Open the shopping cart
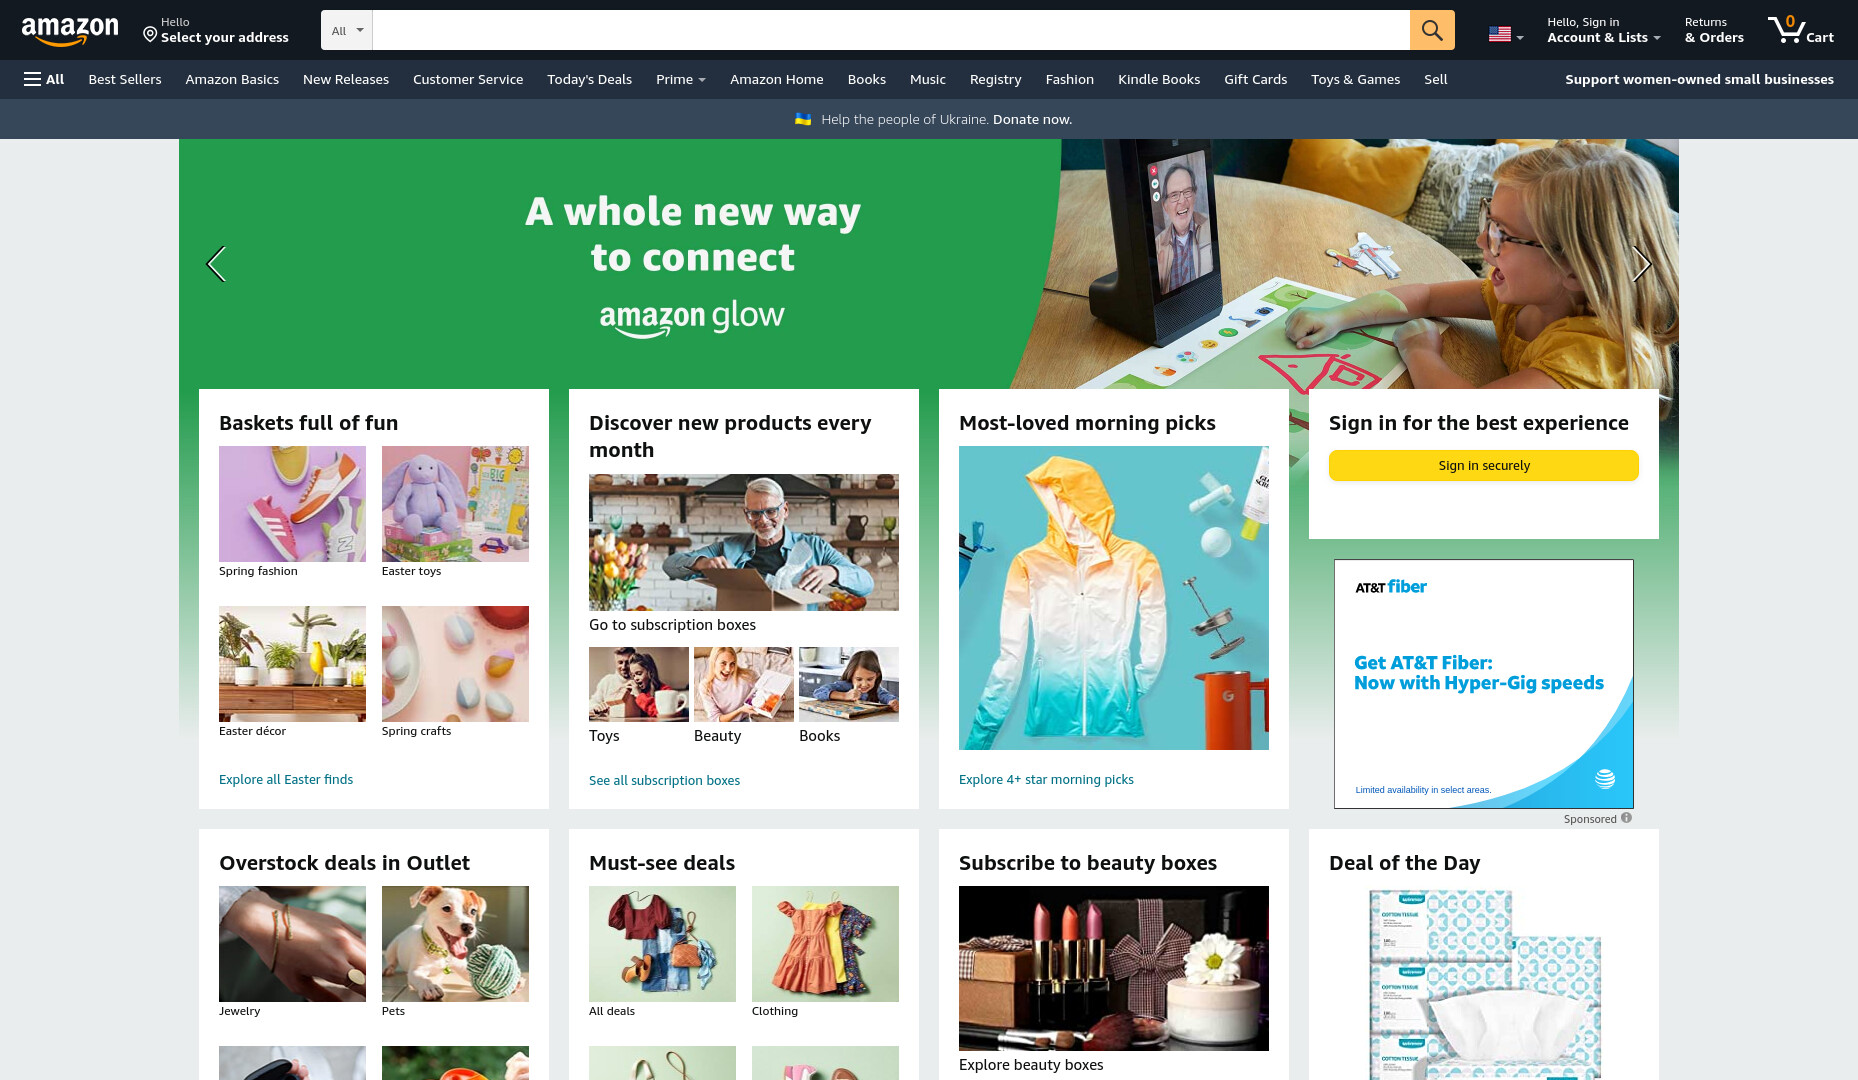This screenshot has width=1858, height=1080. pos(1801,30)
